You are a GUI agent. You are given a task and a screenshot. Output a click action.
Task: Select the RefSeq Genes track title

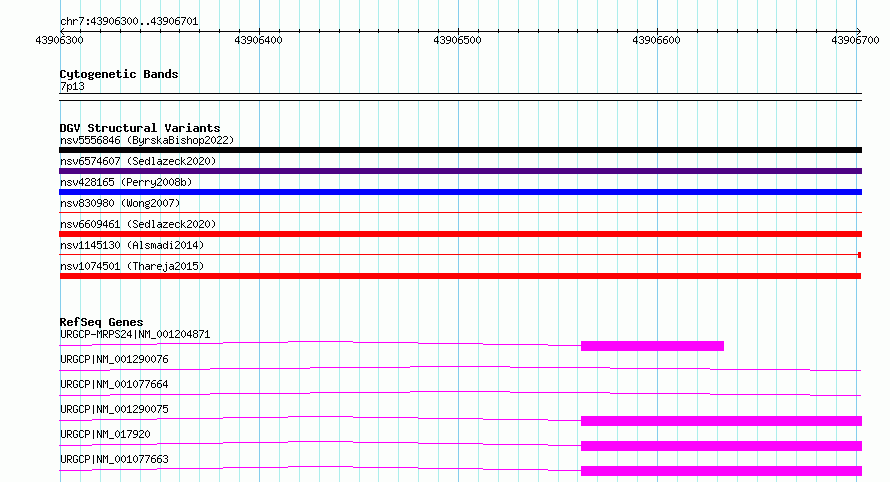(101, 322)
